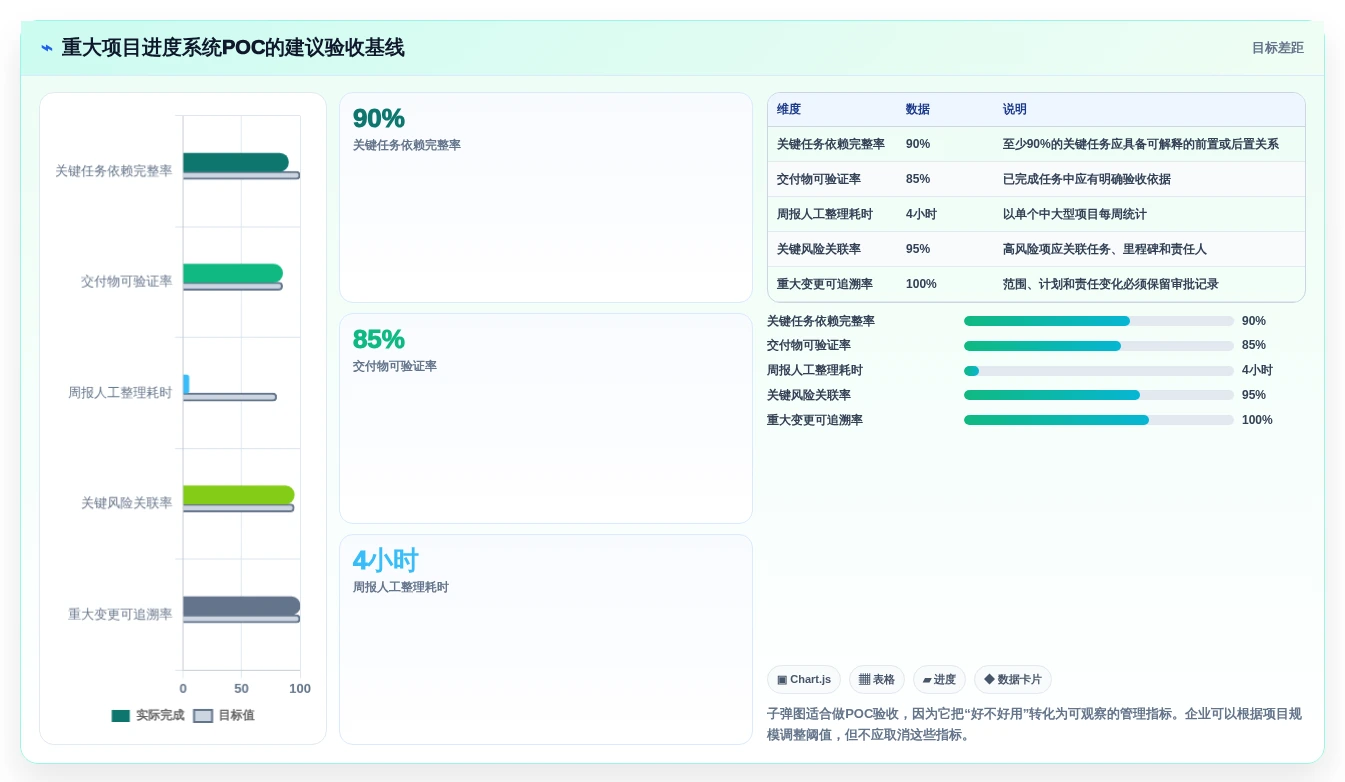This screenshot has height=782, width=1345.
Task: Click the 85% data card value
Action: (x=379, y=340)
